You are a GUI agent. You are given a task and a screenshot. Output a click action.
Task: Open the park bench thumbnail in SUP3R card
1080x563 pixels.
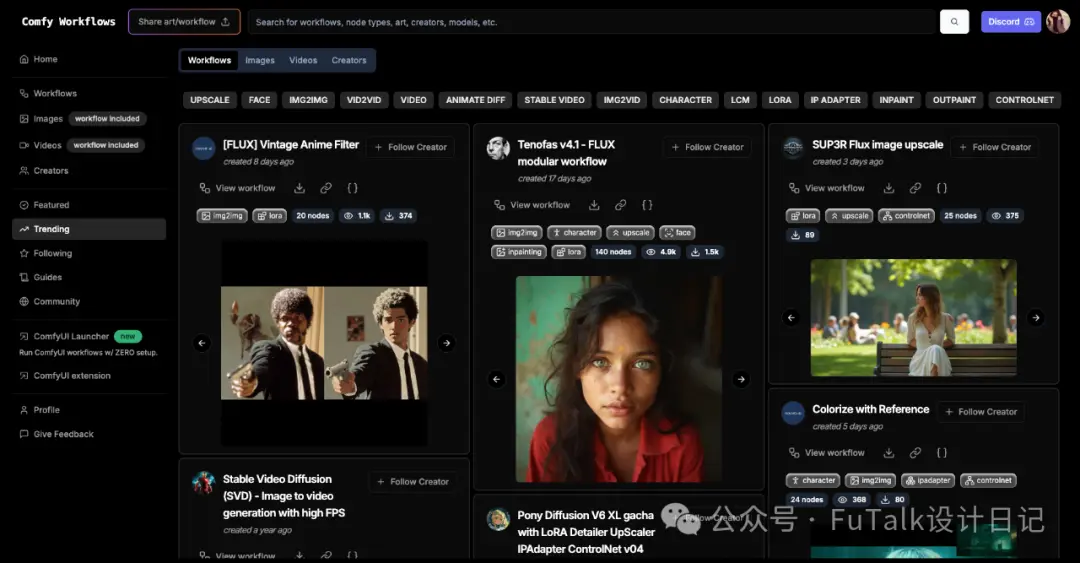pyautogui.click(x=913, y=318)
